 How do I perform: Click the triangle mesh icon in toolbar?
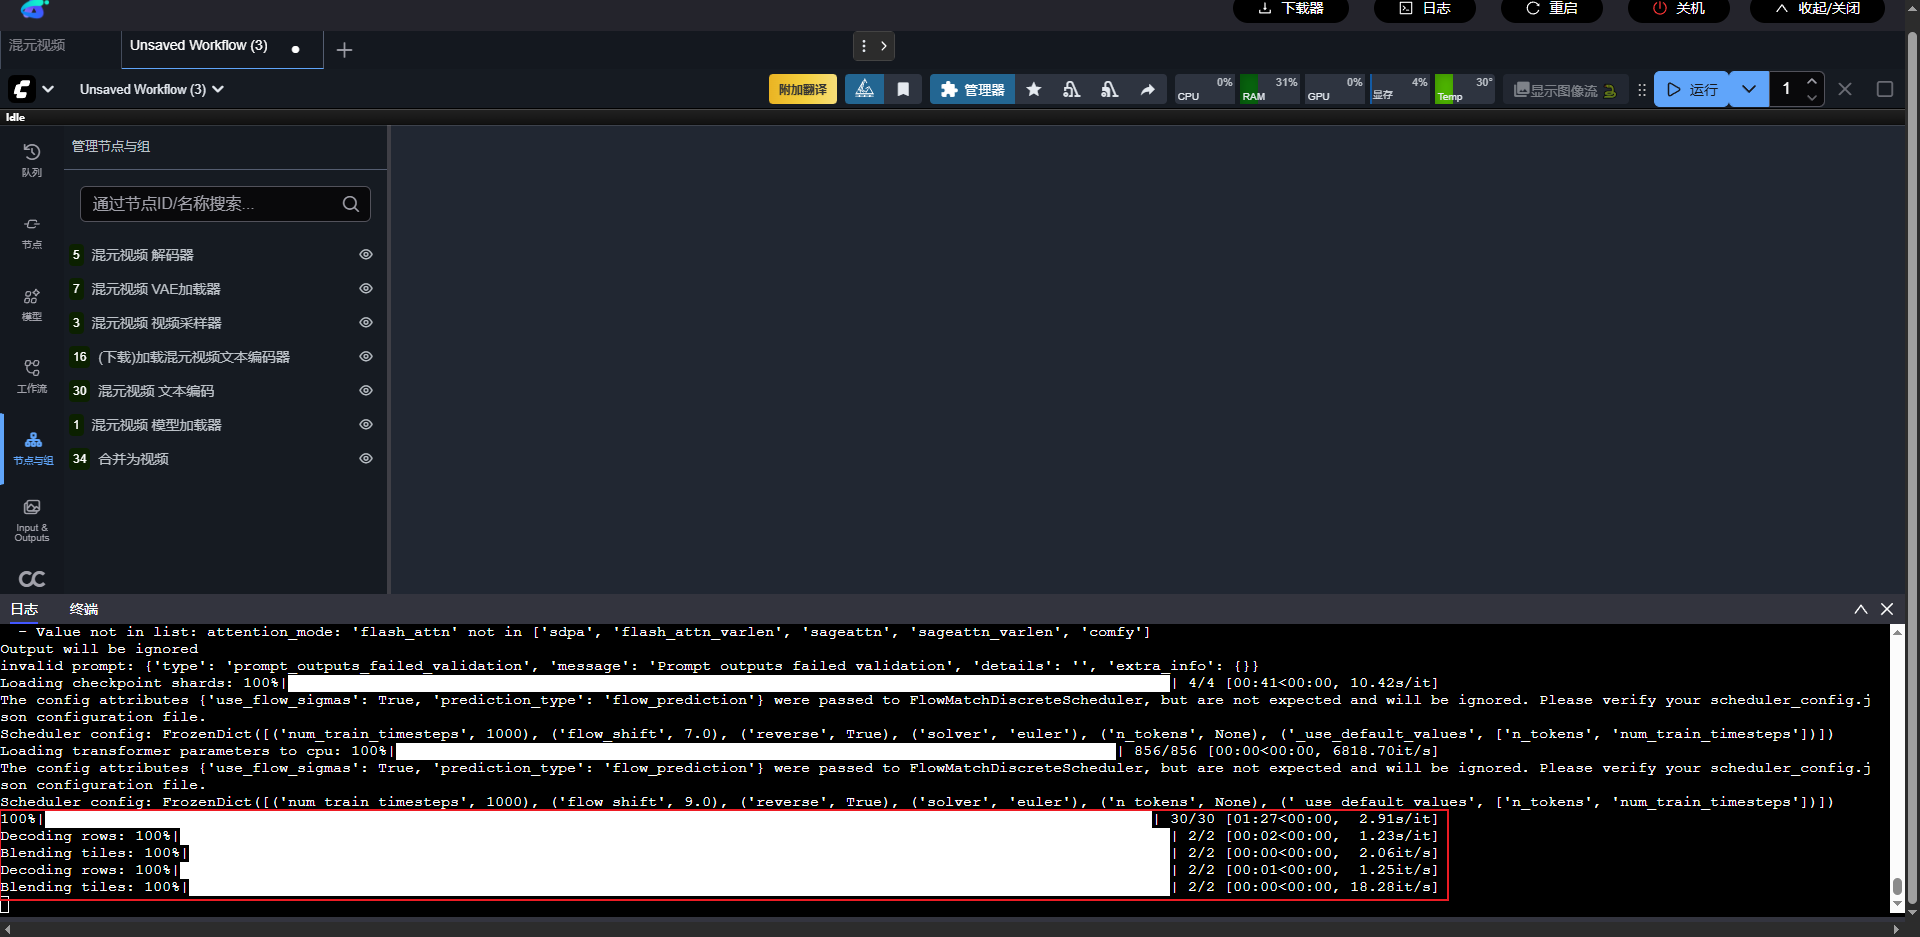[865, 89]
